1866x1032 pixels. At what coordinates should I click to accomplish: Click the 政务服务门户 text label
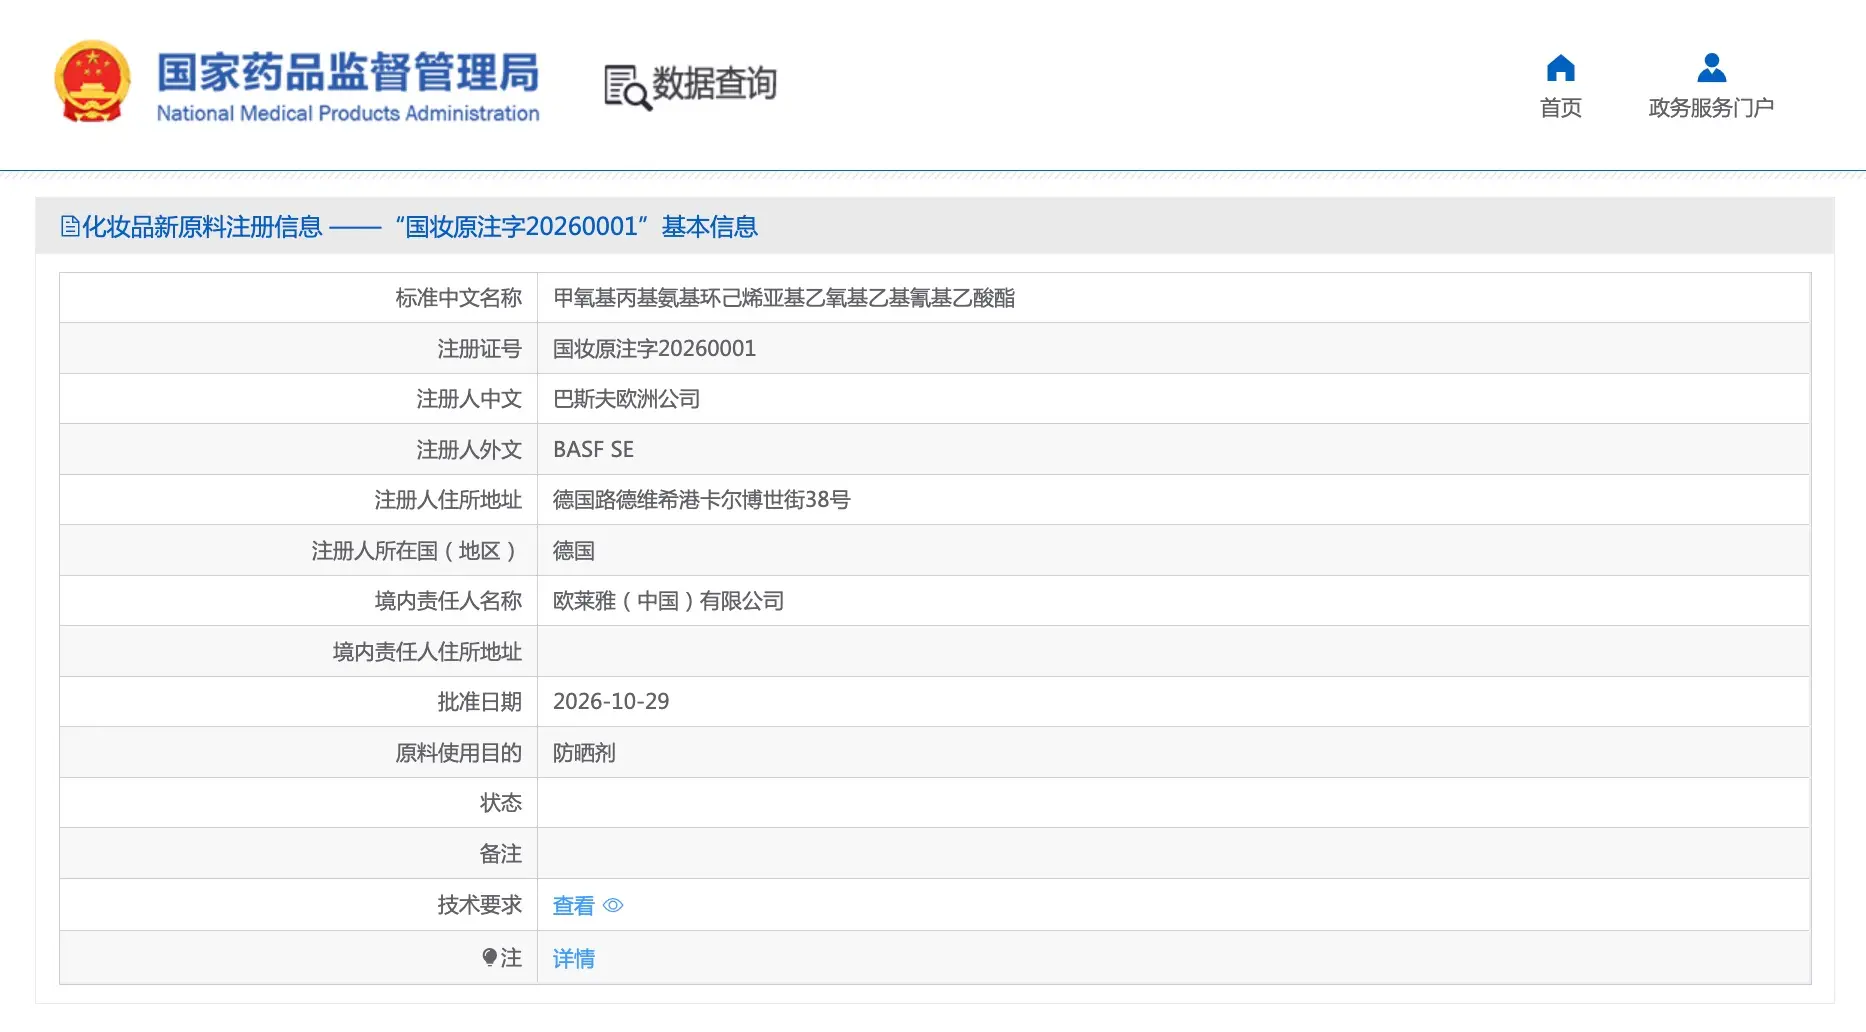pos(1711,108)
